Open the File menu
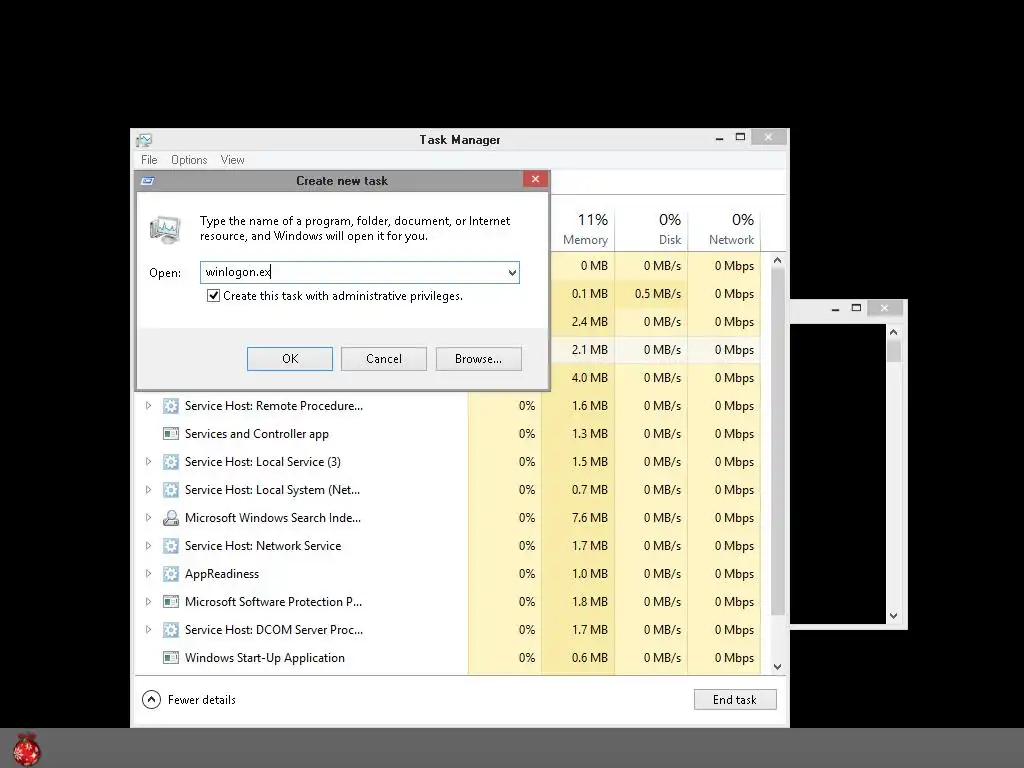The height and width of the screenshot is (768, 1024). click(x=149, y=160)
